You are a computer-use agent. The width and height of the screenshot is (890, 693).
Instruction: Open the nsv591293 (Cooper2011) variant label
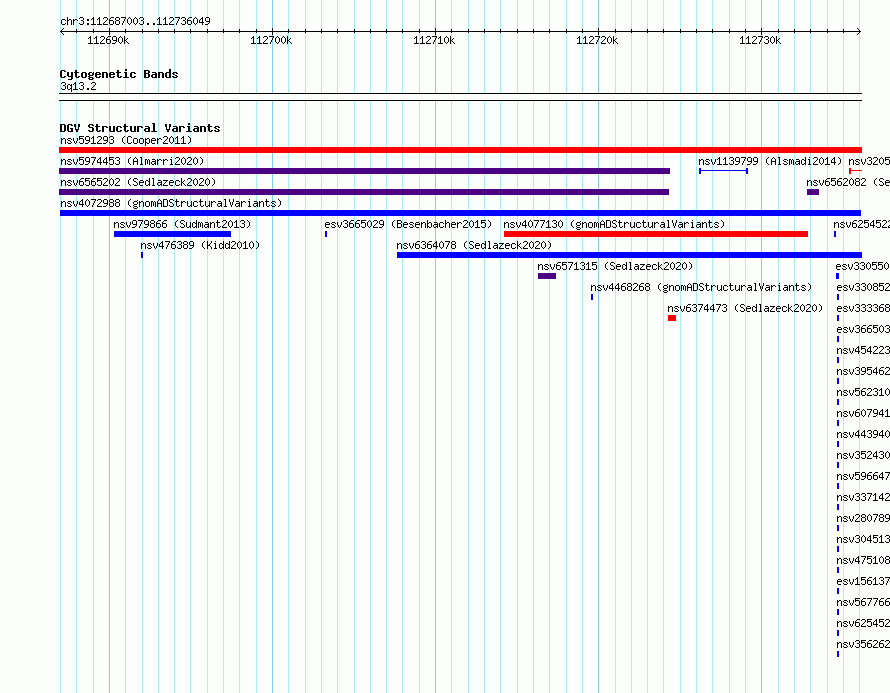[x=126, y=140]
